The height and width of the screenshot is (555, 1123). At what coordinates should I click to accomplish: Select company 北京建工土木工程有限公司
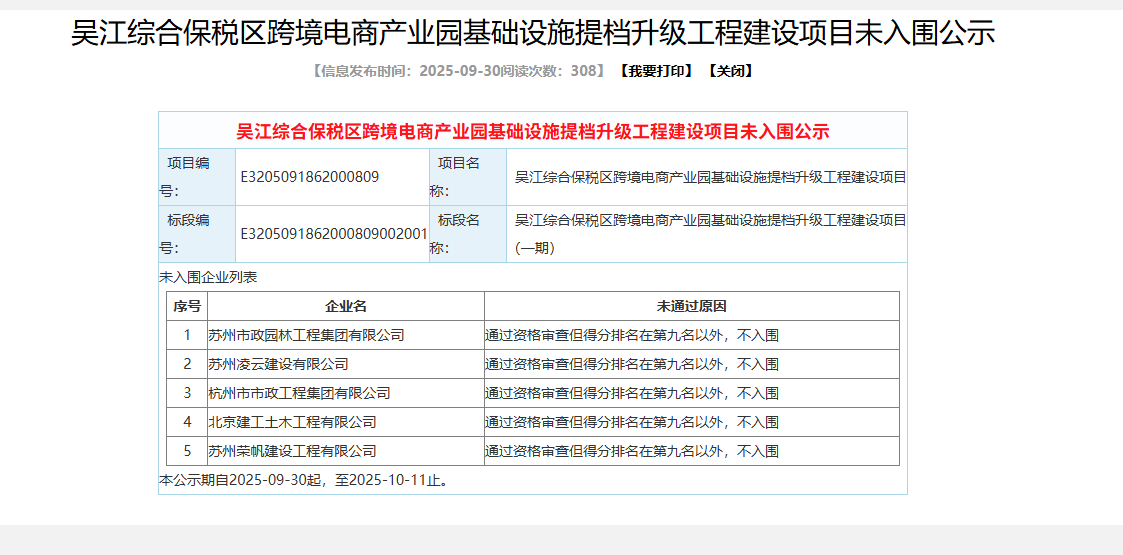(292, 422)
